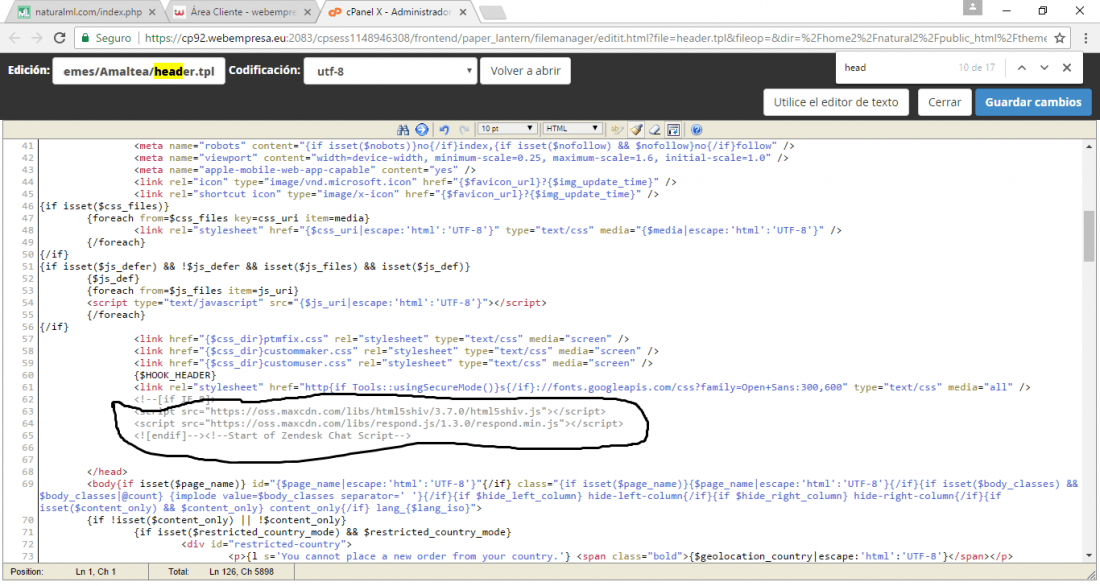1100x586 pixels.
Task: Save with 'Guardar cambios' button
Action: 1033,102
